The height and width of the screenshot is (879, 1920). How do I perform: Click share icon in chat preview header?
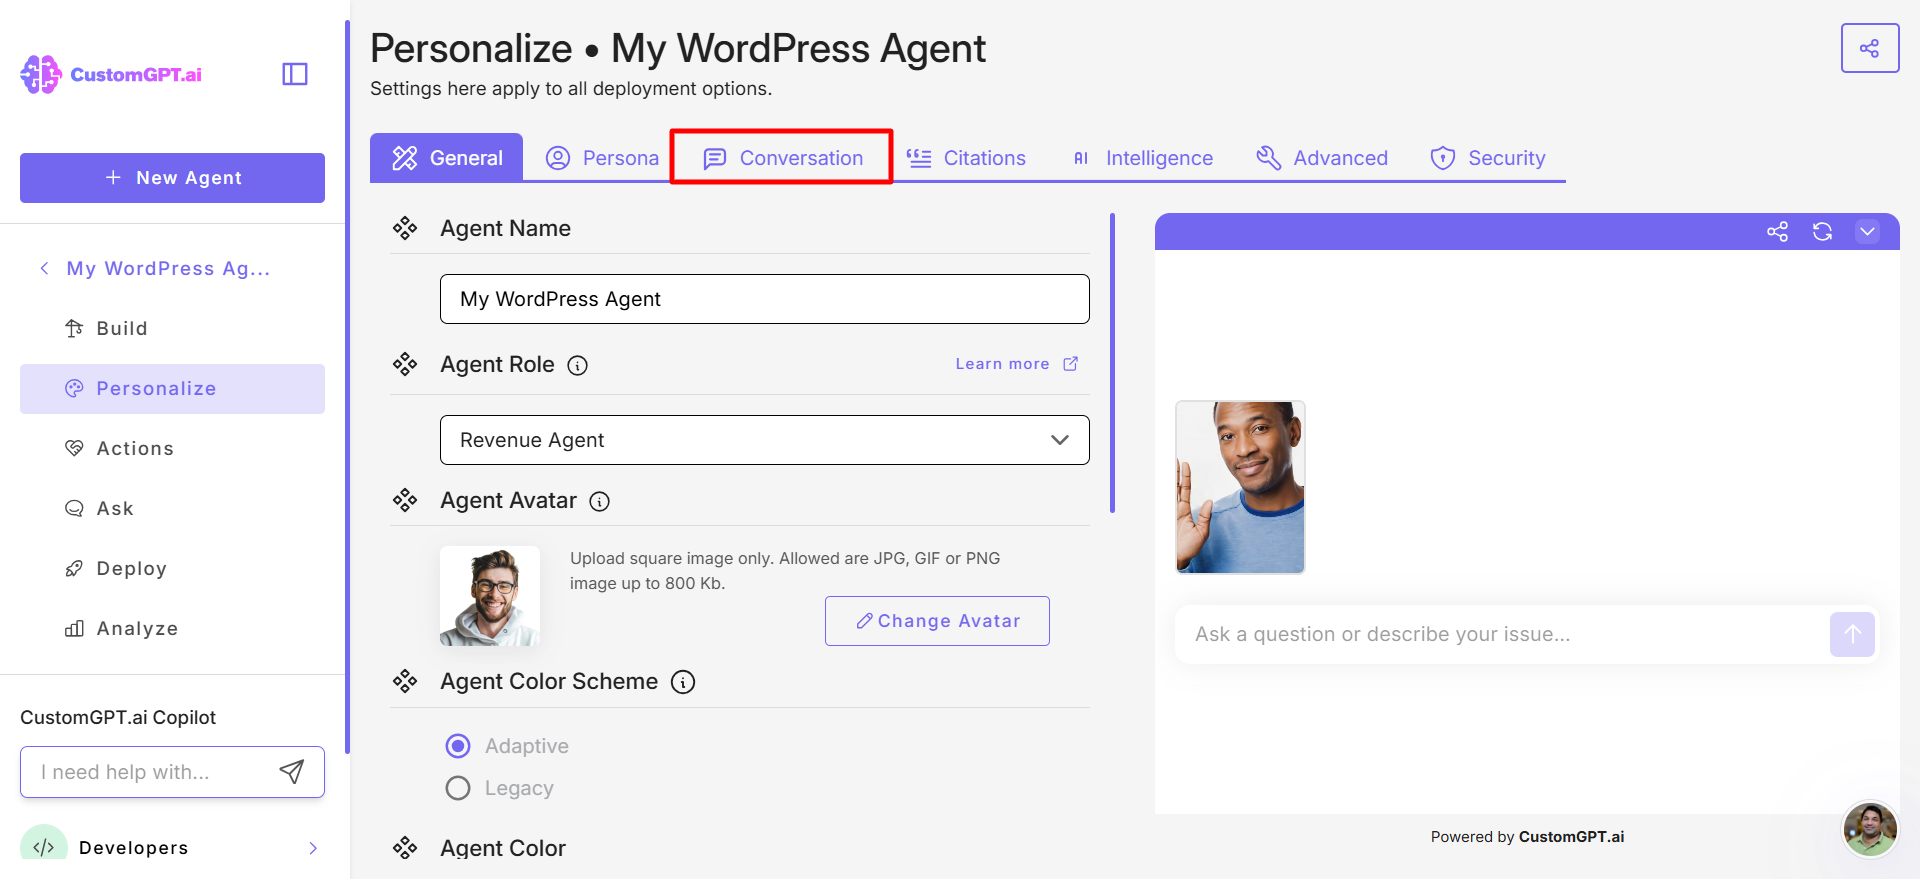click(1777, 232)
